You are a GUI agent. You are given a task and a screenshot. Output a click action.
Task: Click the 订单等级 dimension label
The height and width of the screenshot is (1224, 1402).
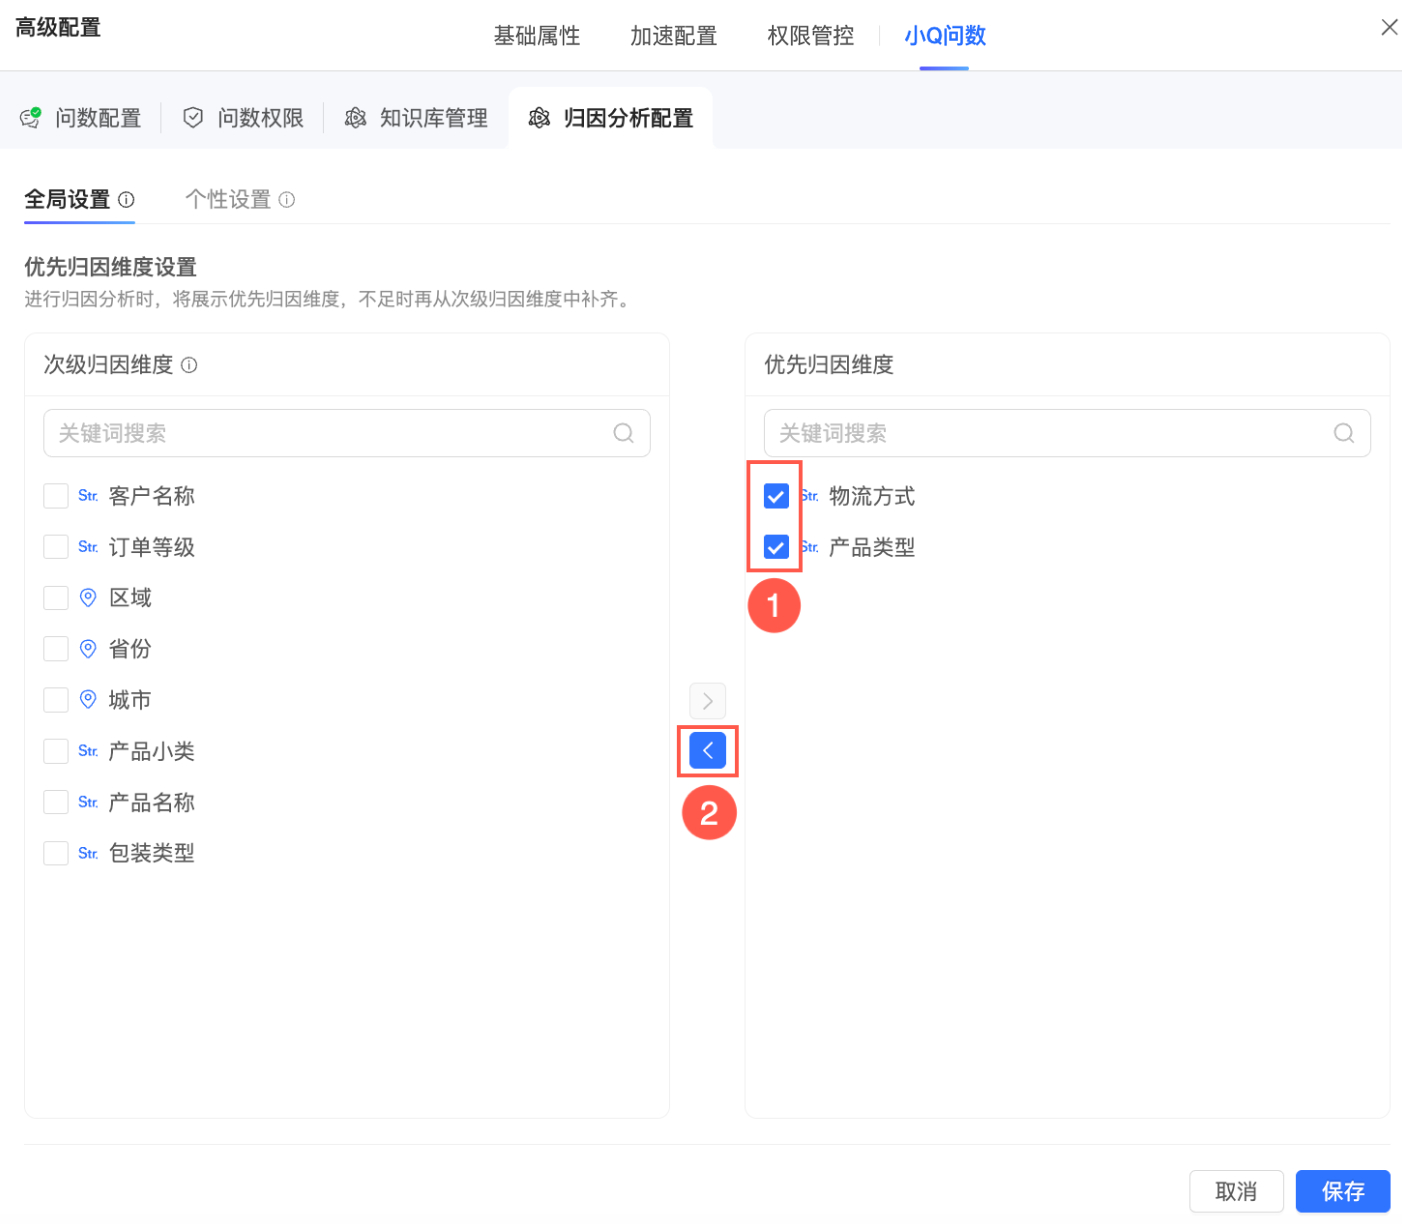152,547
